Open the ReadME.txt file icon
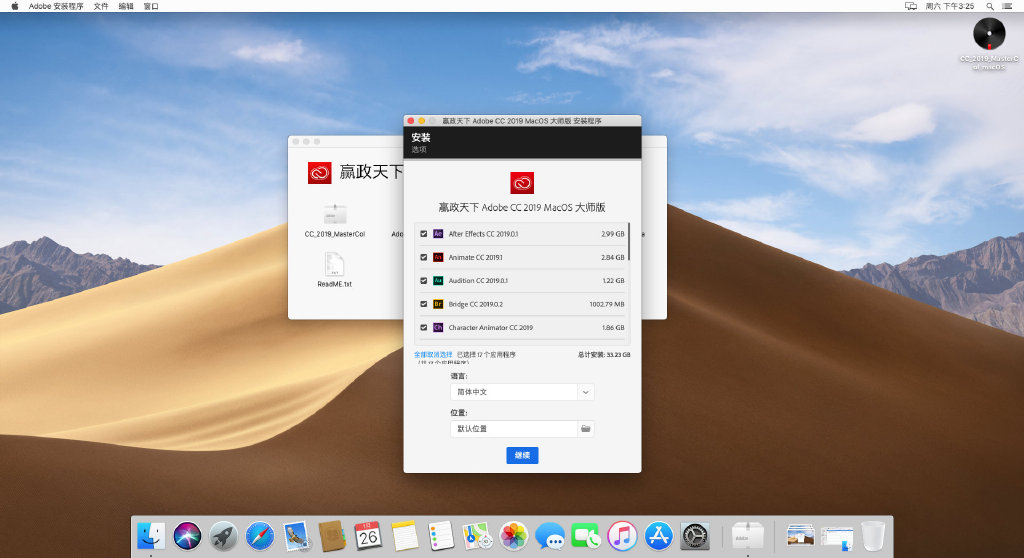 (334, 265)
